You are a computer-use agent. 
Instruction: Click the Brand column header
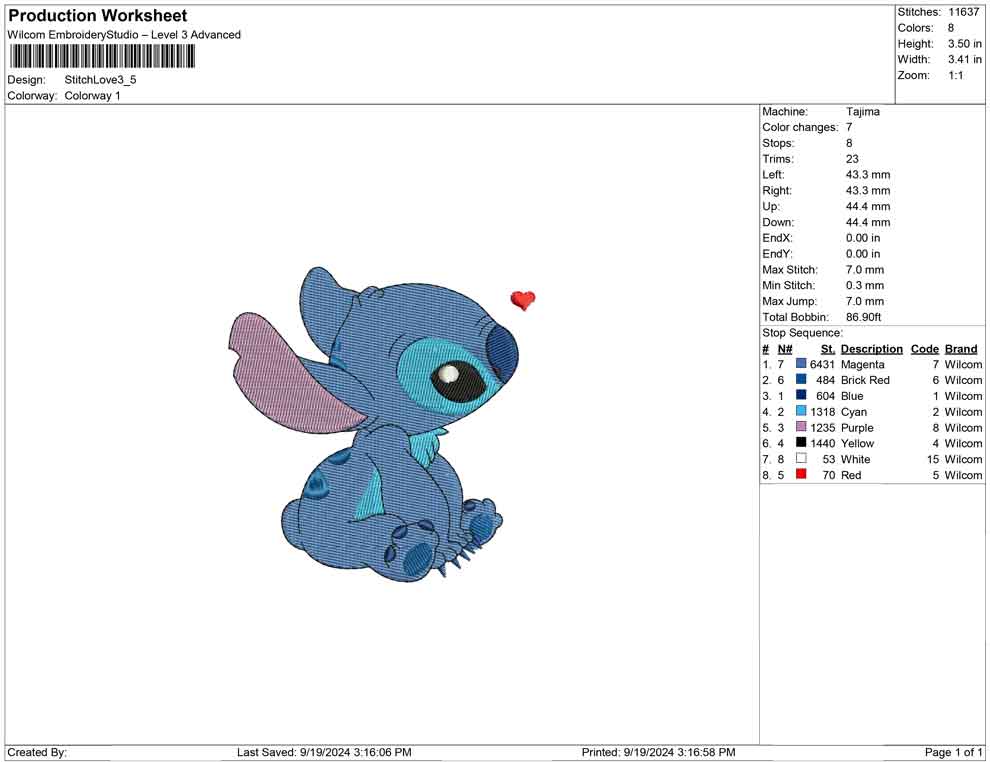tap(961, 349)
